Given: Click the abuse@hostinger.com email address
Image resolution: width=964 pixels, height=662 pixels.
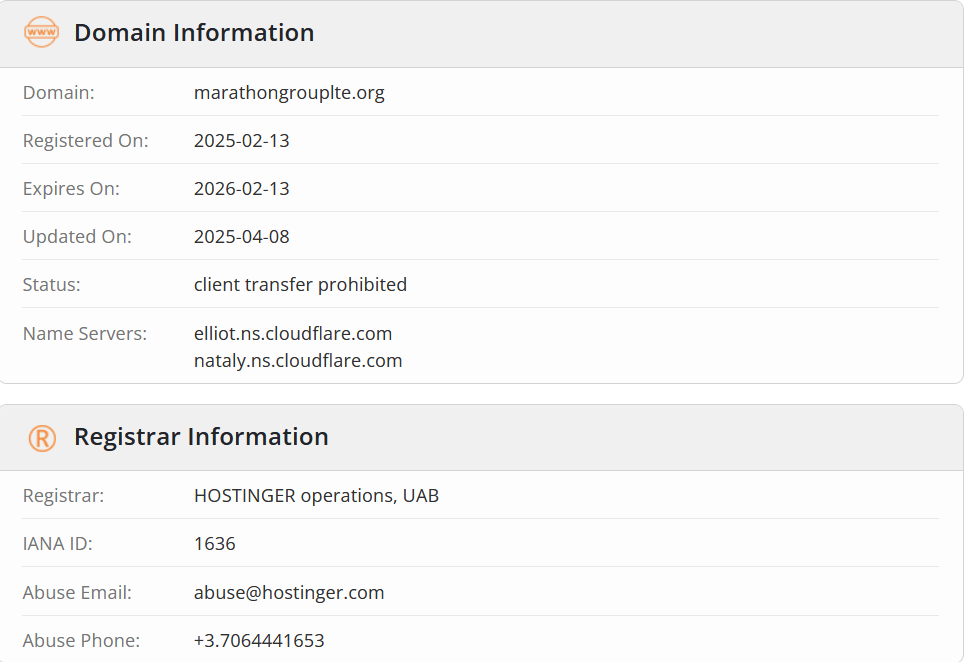Looking at the screenshot, I should 289,593.
